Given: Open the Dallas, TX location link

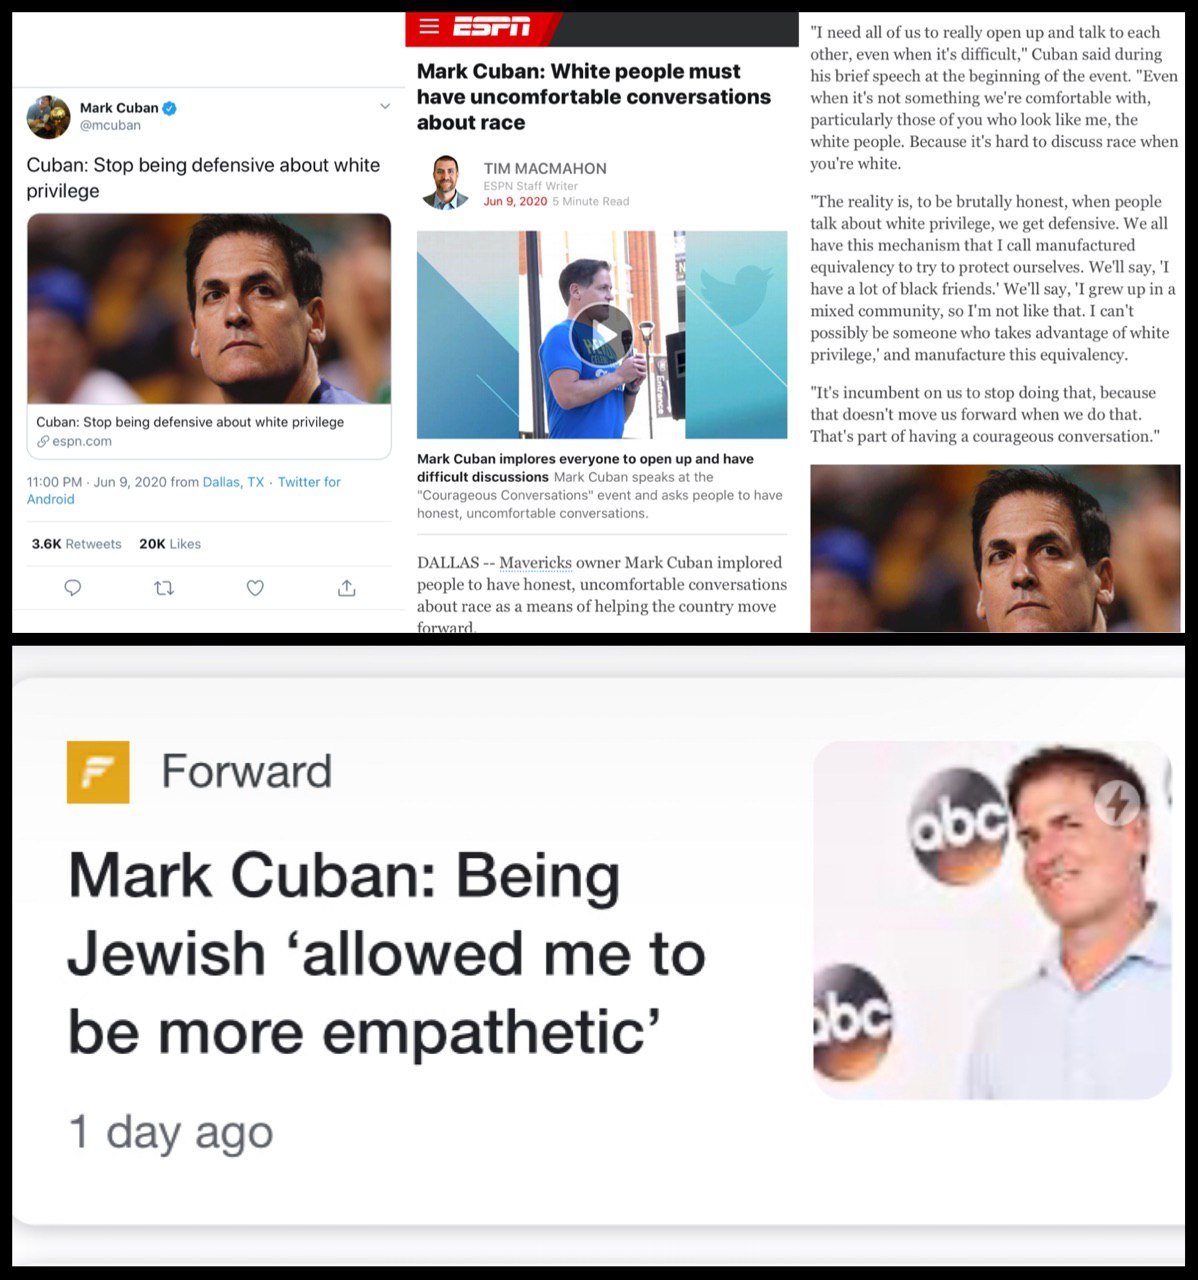Looking at the screenshot, I should [233, 482].
